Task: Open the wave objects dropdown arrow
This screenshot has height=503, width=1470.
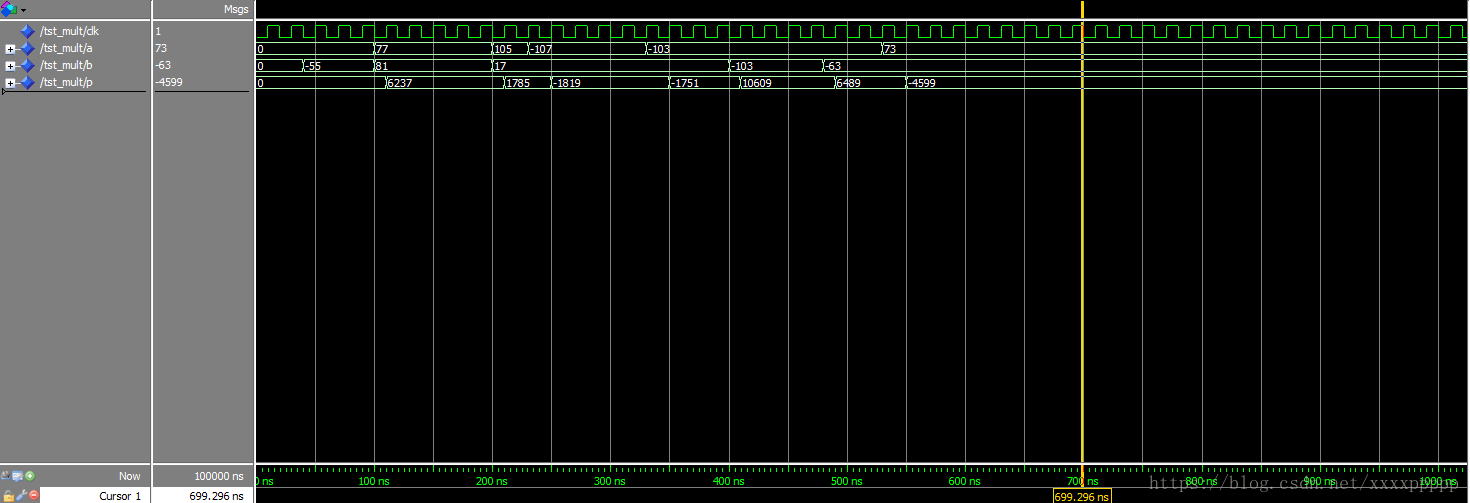Action: [23, 10]
